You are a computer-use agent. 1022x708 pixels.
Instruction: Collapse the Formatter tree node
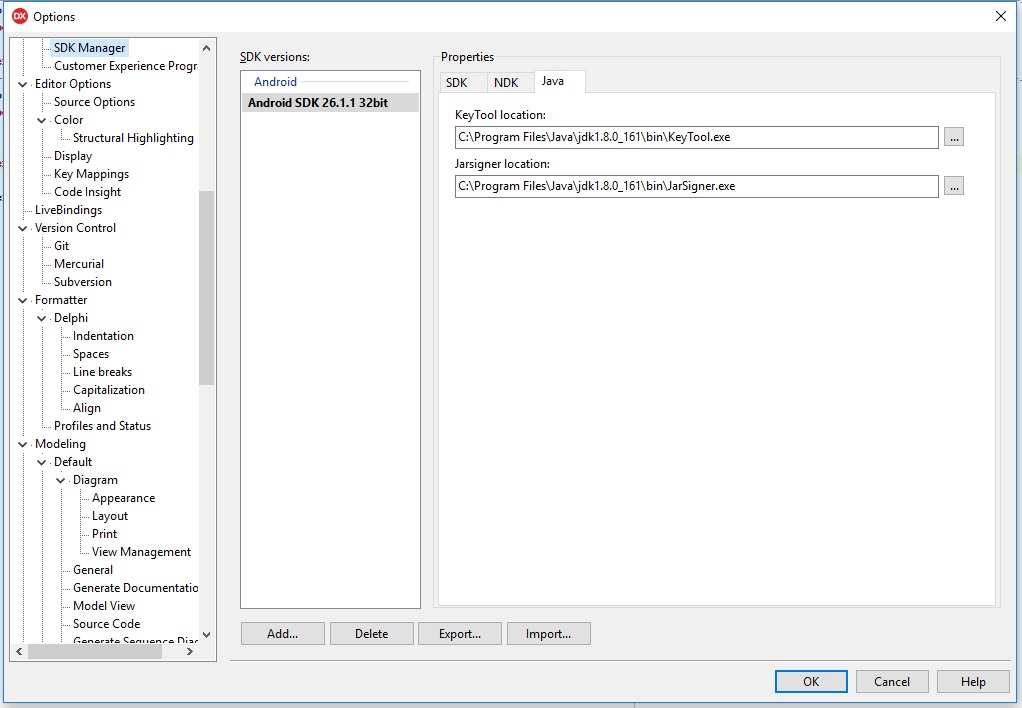(23, 300)
